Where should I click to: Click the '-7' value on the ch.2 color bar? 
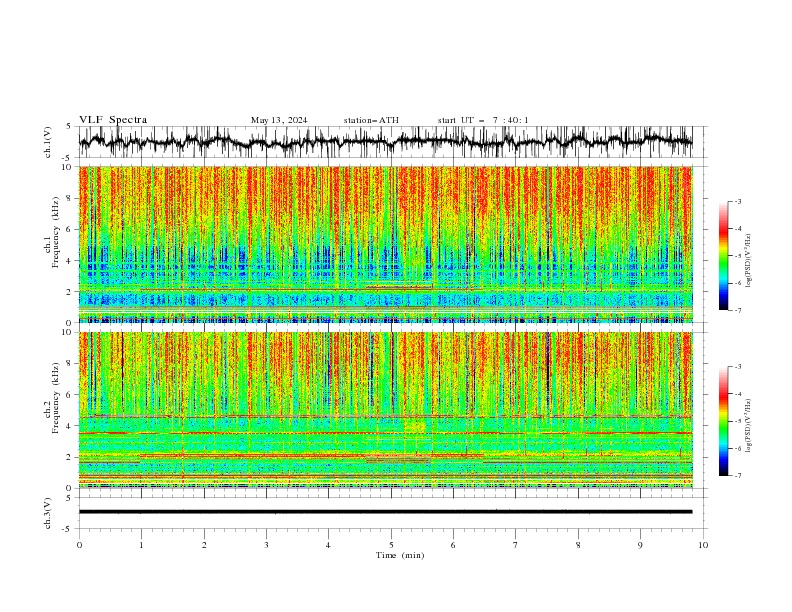(737, 476)
